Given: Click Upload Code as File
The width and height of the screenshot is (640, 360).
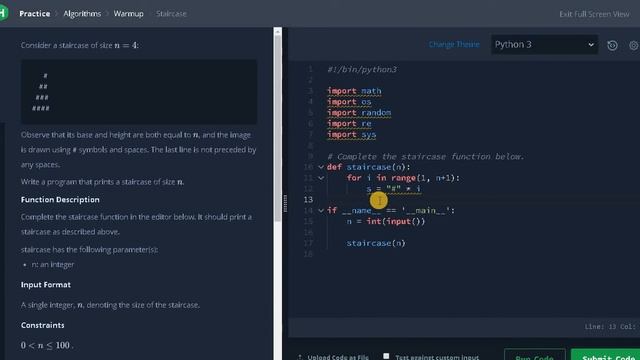Looking at the screenshot, I should click(x=338, y=357).
